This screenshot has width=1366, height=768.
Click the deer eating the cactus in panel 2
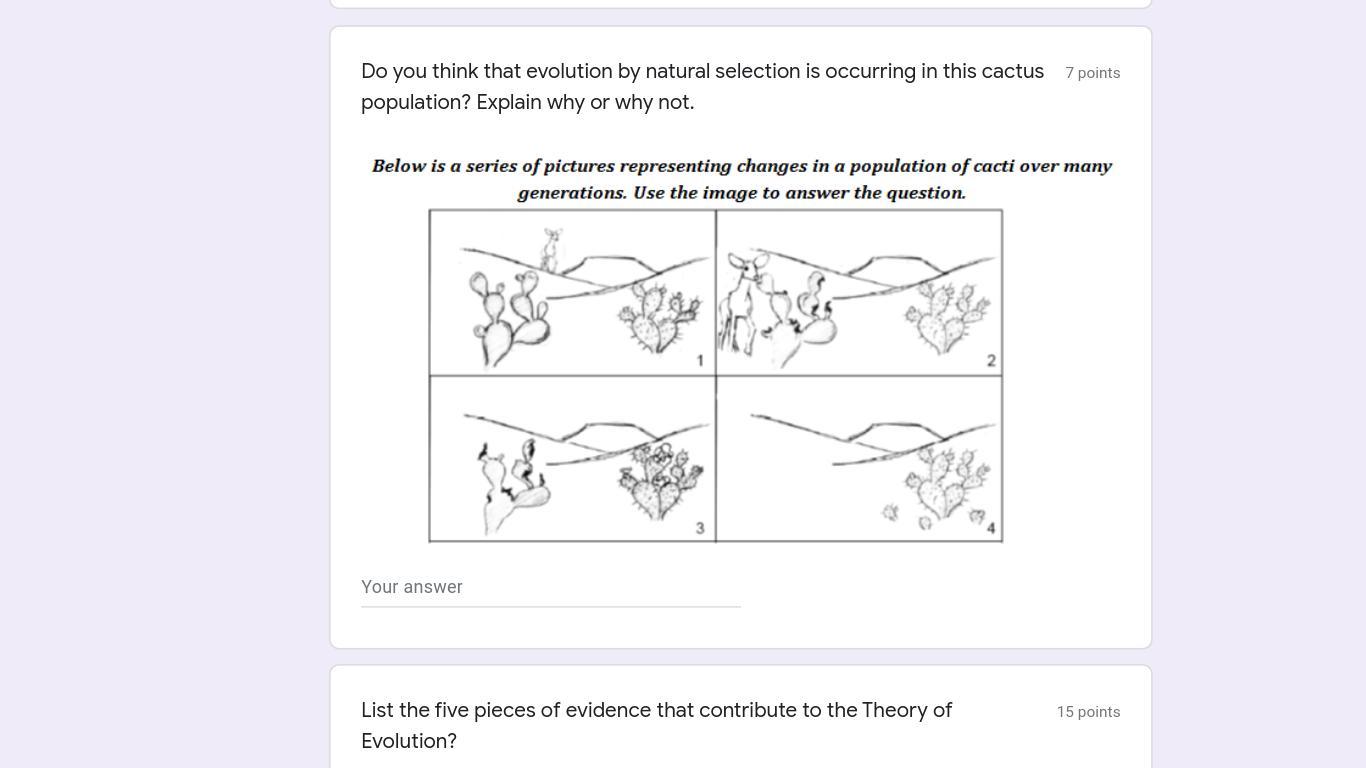[x=743, y=298]
